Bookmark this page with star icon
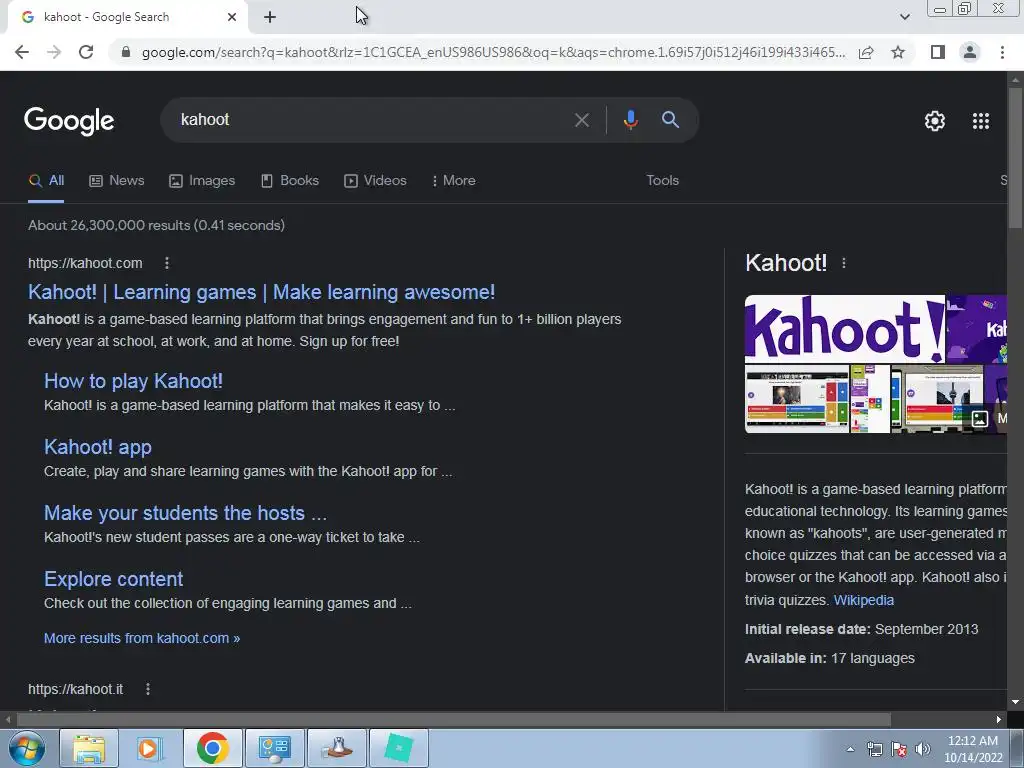1024x768 pixels. coord(898,52)
